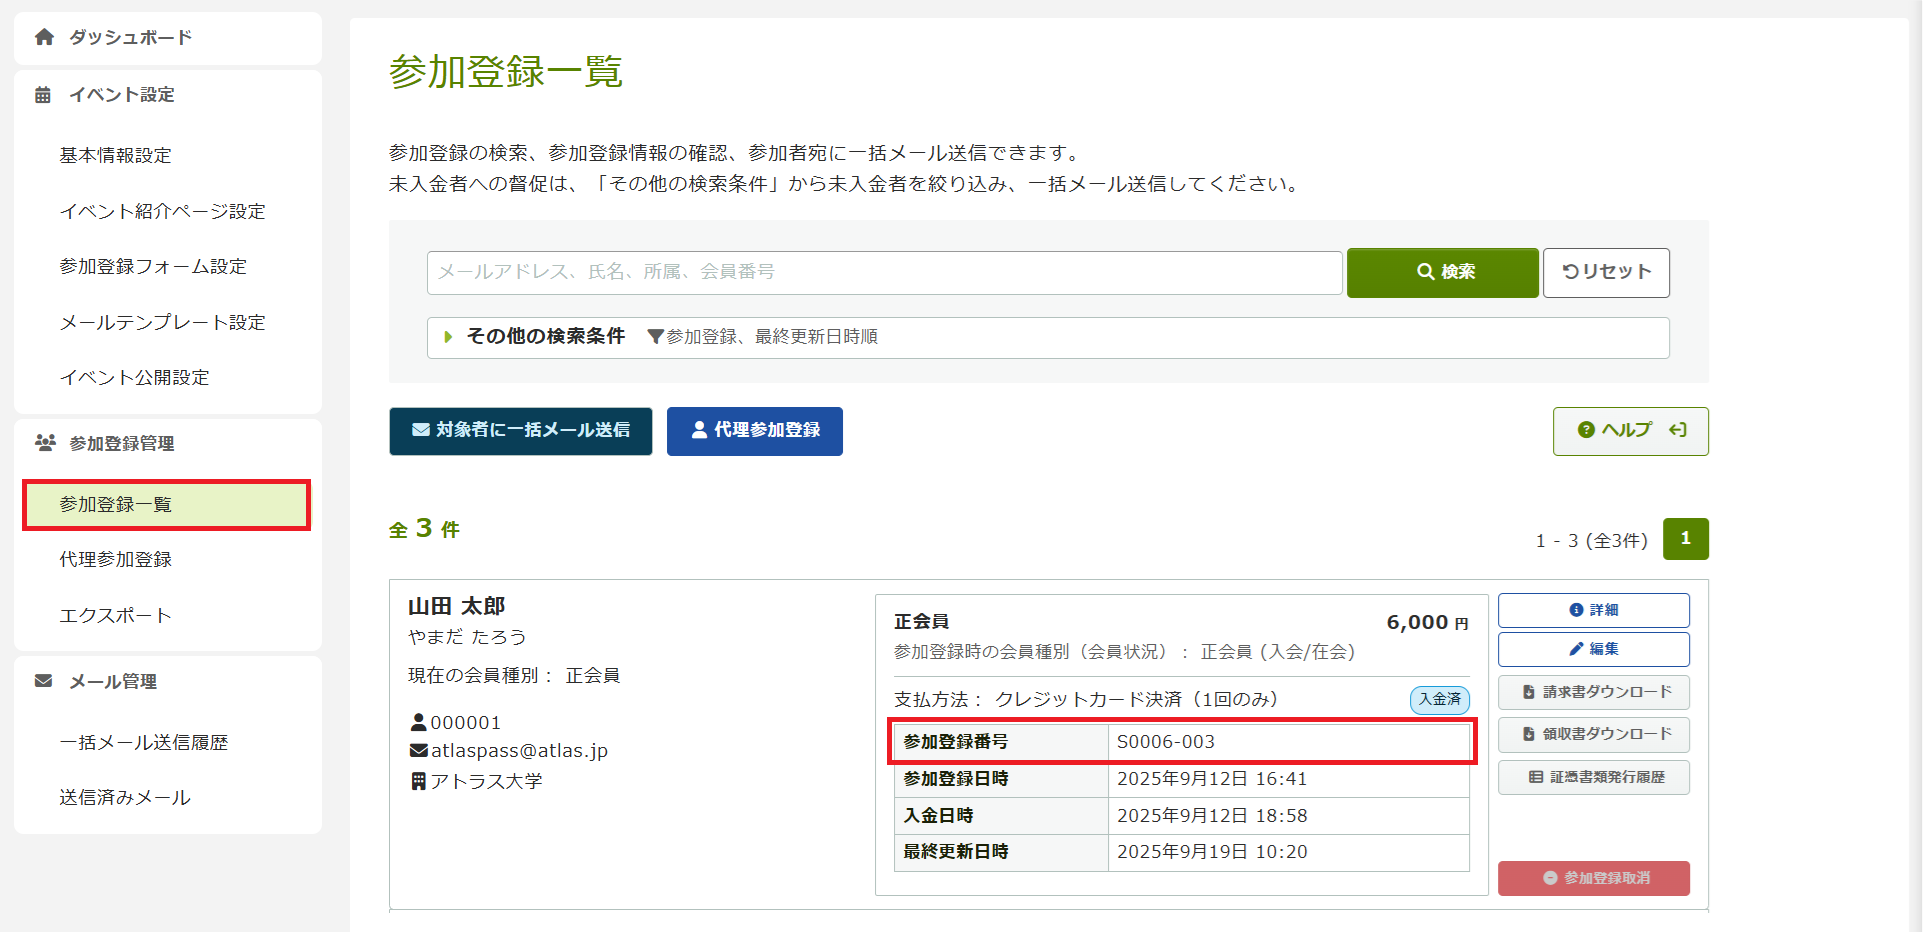Image resolution: width=1923 pixels, height=932 pixels.
Task: Click the dashboard home icon
Action: point(44,38)
